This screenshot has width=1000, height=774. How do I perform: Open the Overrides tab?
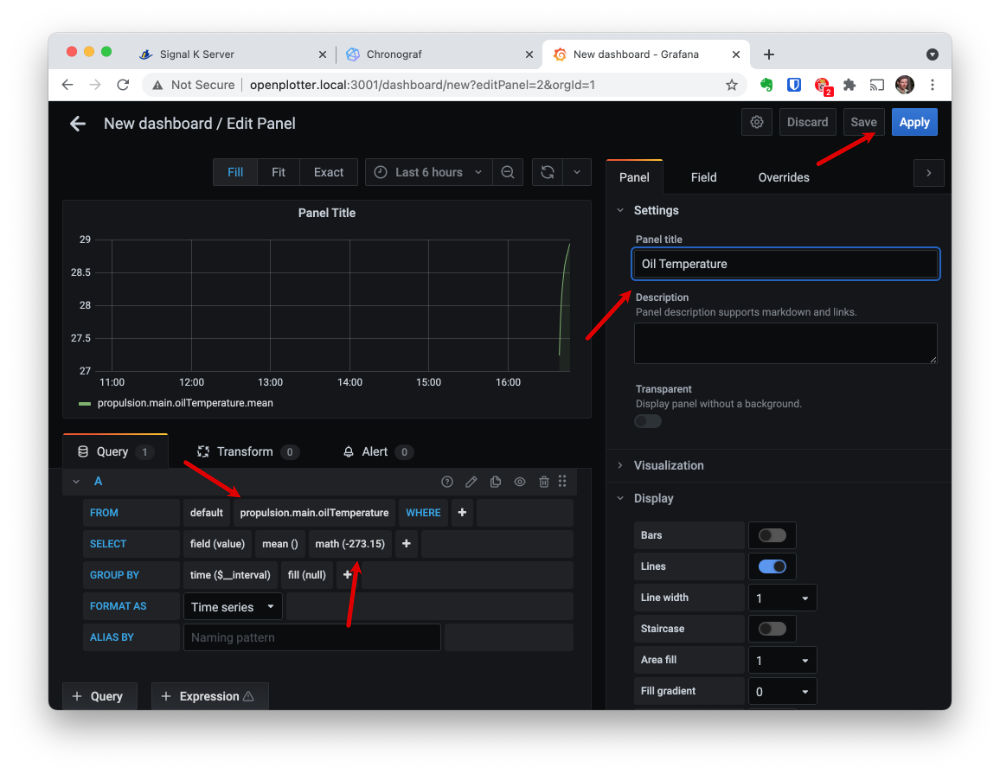point(783,177)
